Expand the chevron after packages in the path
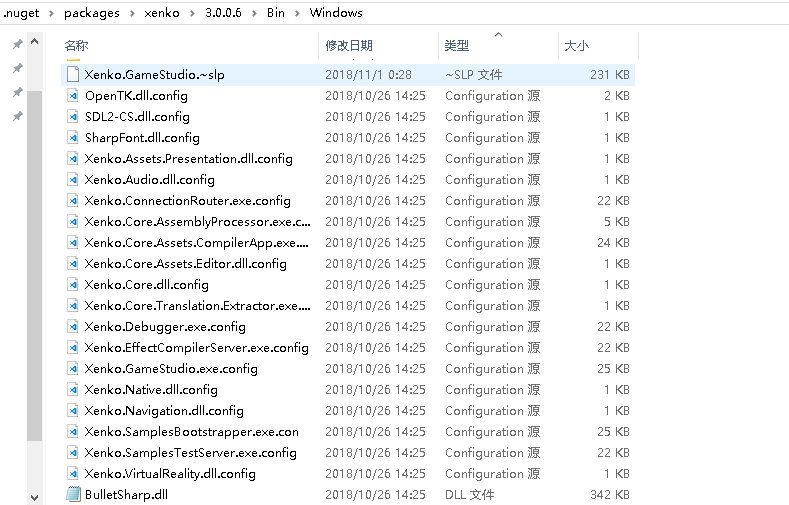 132,13
